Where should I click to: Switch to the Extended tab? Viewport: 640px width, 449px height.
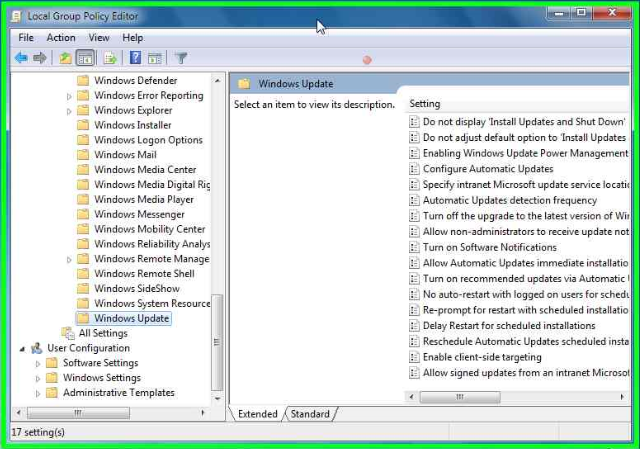click(x=258, y=414)
